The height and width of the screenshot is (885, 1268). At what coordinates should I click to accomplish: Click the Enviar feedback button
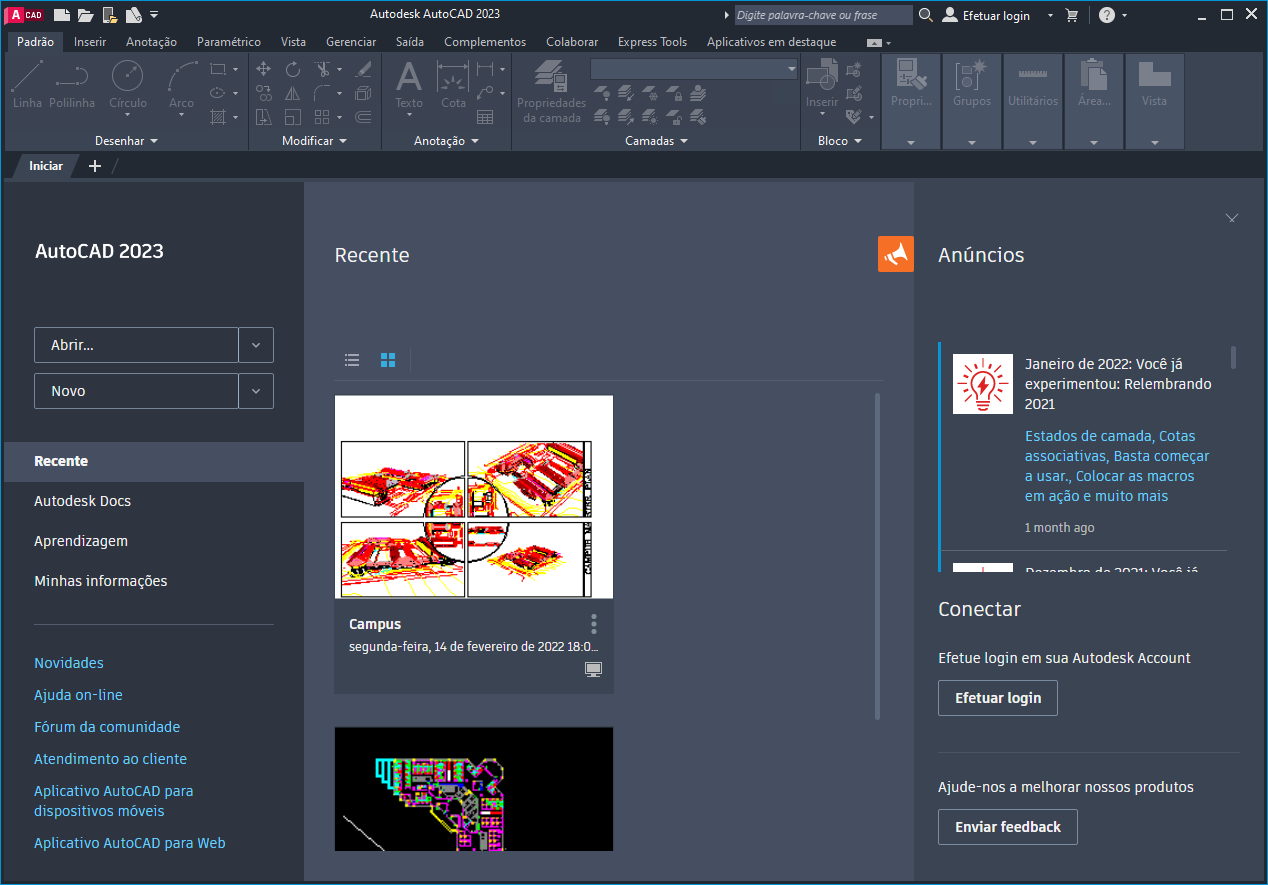coord(1008,827)
